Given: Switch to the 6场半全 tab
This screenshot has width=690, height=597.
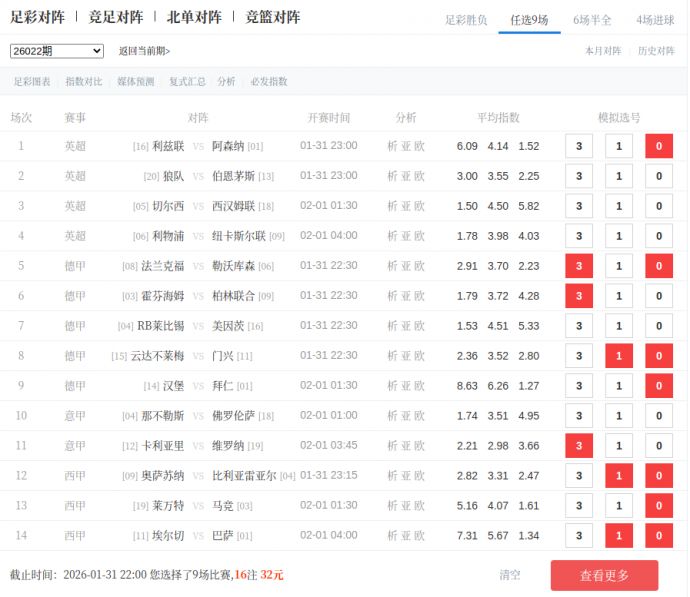Looking at the screenshot, I should click(x=592, y=19).
